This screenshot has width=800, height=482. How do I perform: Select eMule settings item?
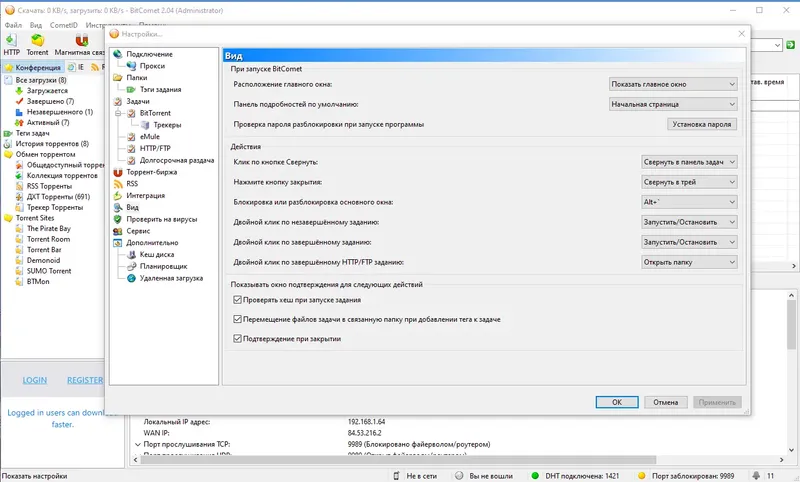[149, 137]
